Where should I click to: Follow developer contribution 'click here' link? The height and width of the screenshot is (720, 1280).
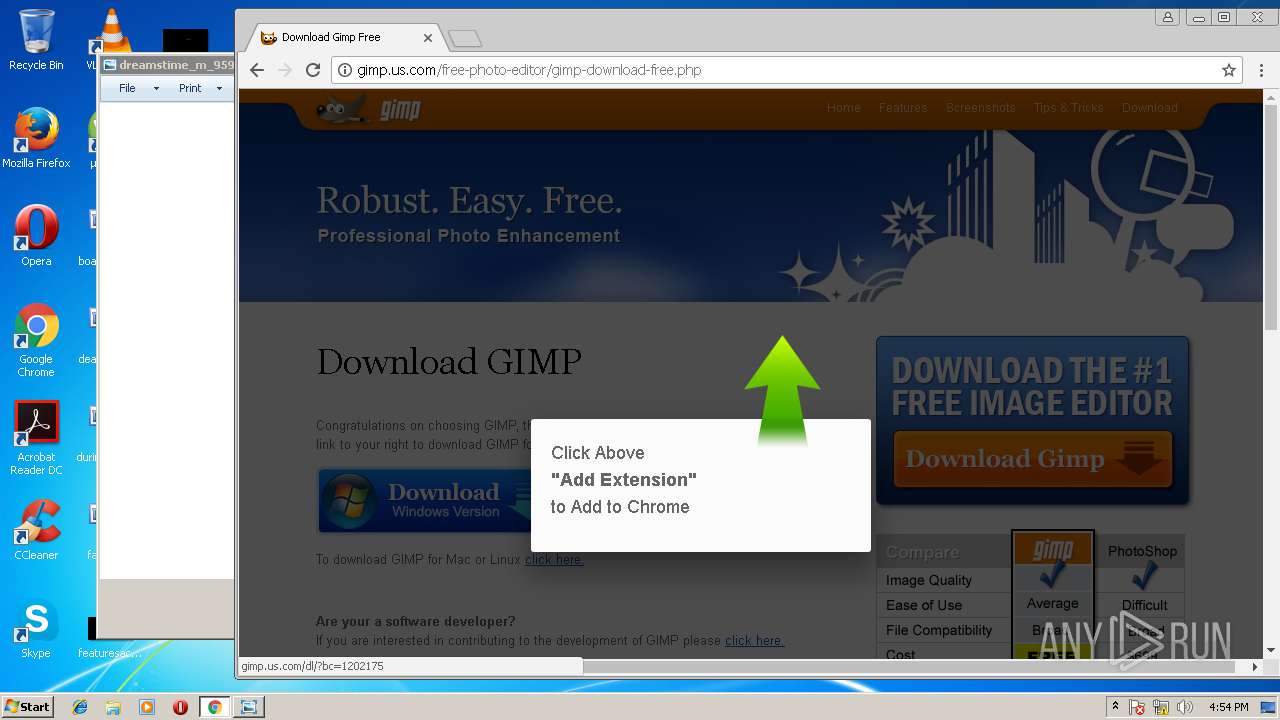pos(754,641)
